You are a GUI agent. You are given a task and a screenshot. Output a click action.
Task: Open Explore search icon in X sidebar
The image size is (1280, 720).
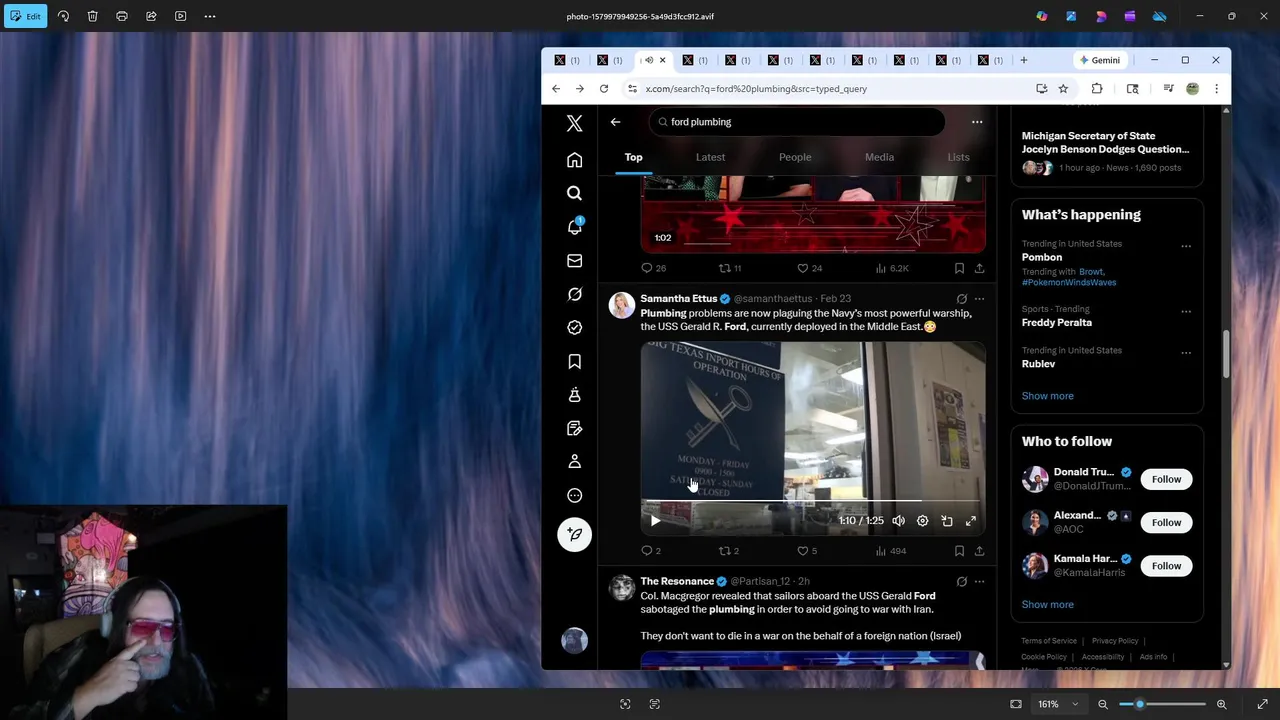pyautogui.click(x=574, y=194)
